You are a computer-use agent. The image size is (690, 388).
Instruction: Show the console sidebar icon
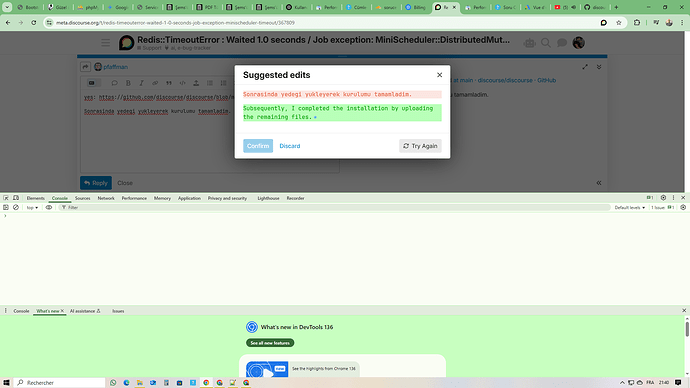pos(6,207)
